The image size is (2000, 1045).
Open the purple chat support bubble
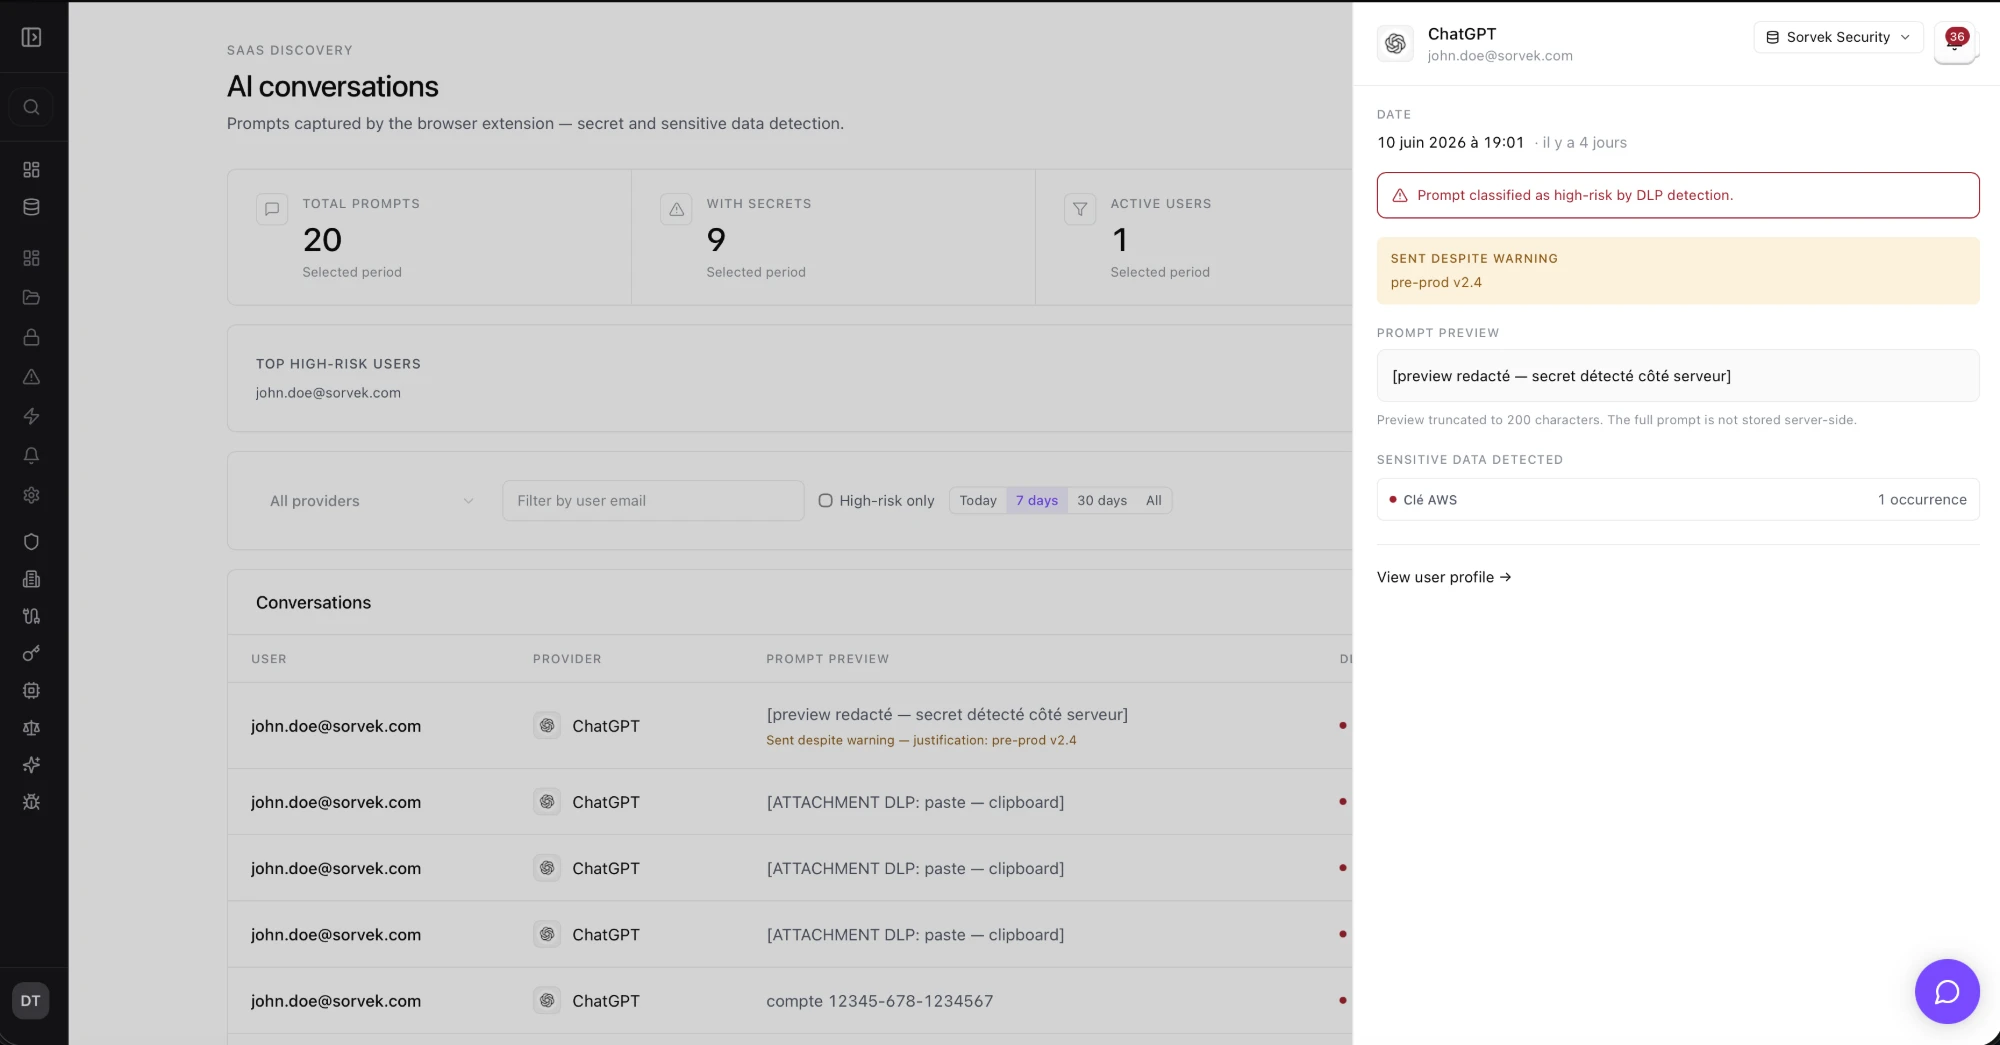coord(1947,991)
